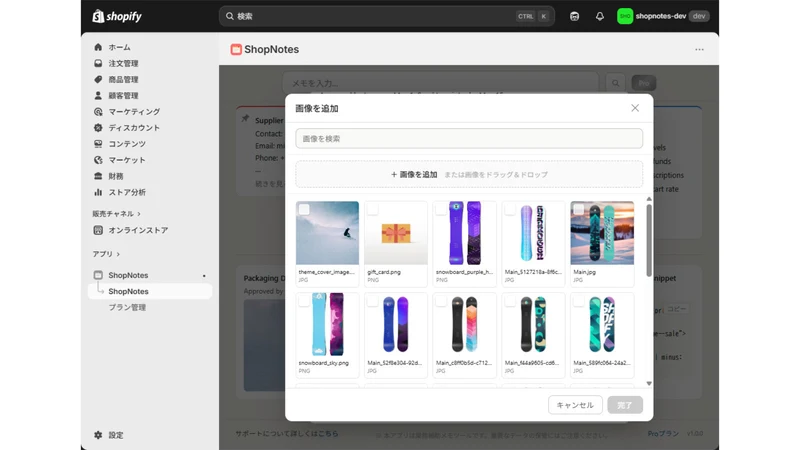This screenshot has width=800, height=450.
Task: Open the Sidekick assistant icon in top bar
Action: click(x=574, y=16)
